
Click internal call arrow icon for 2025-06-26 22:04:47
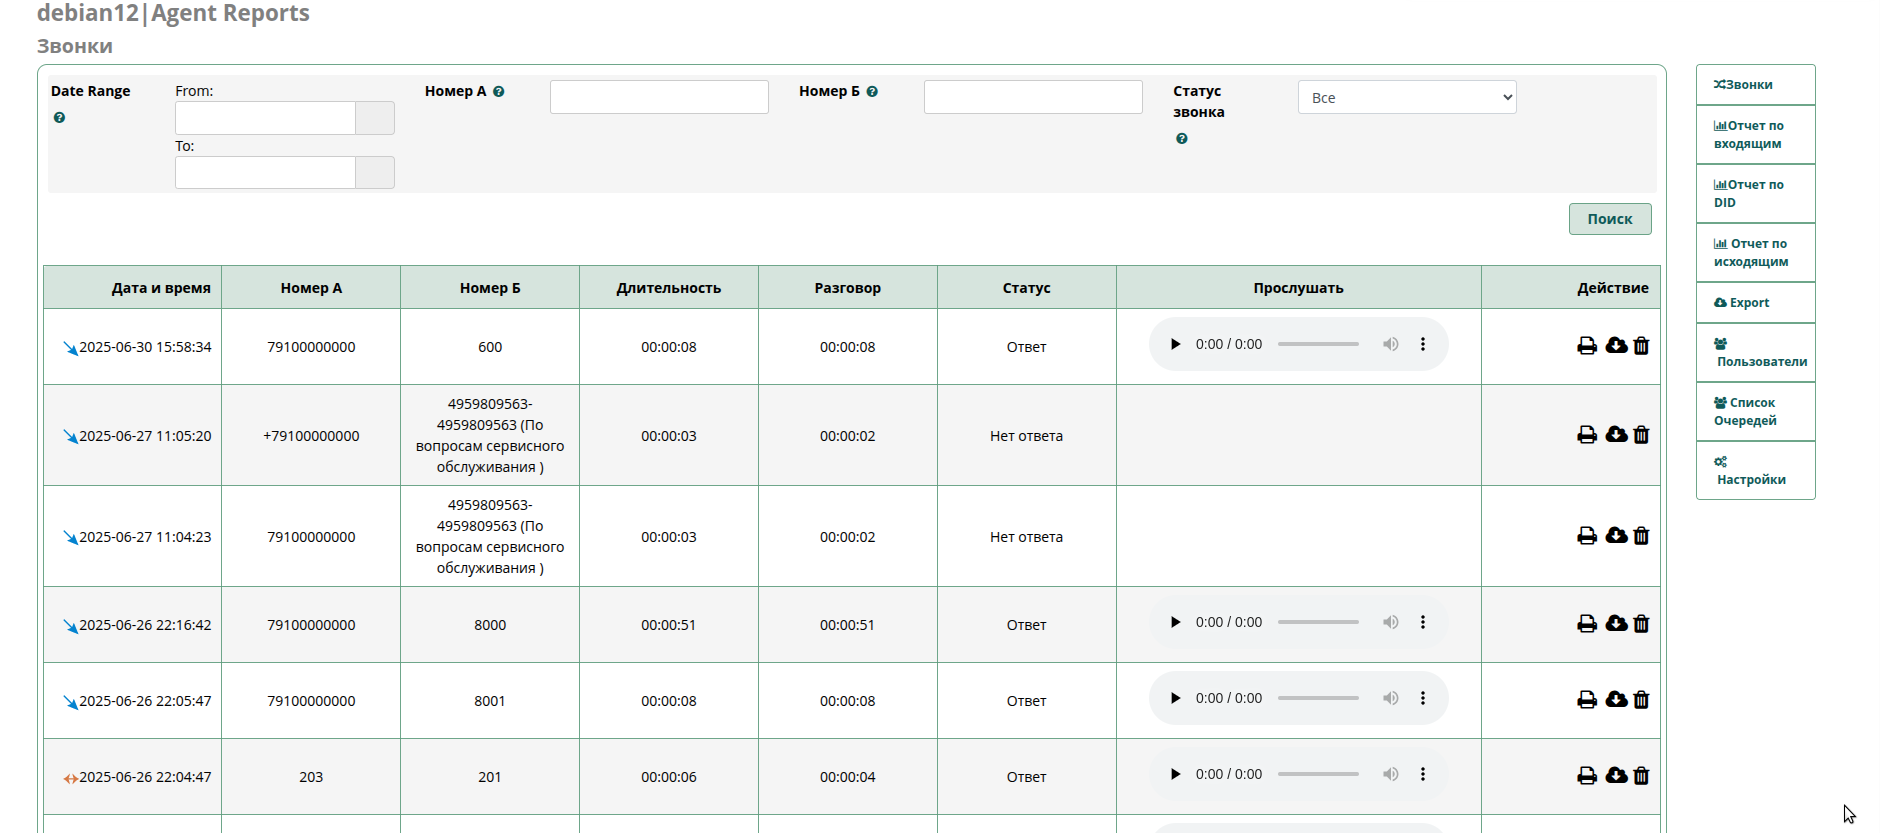pyautogui.click(x=70, y=778)
